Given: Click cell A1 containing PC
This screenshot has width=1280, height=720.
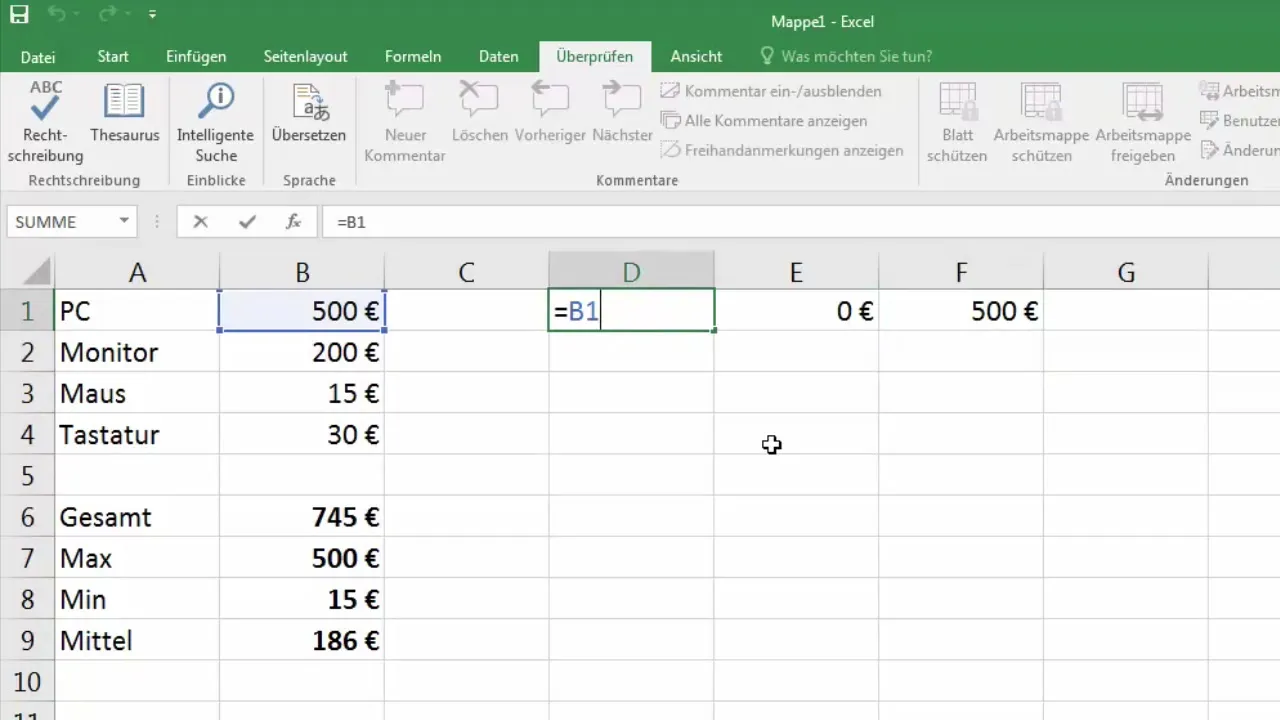Looking at the screenshot, I should click(137, 311).
